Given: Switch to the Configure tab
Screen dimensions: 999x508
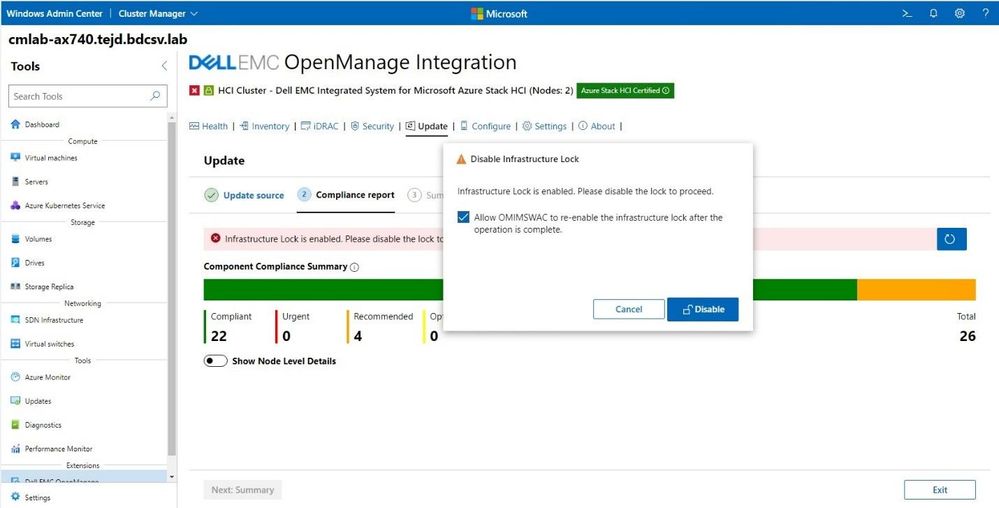Looking at the screenshot, I should [x=485, y=126].
